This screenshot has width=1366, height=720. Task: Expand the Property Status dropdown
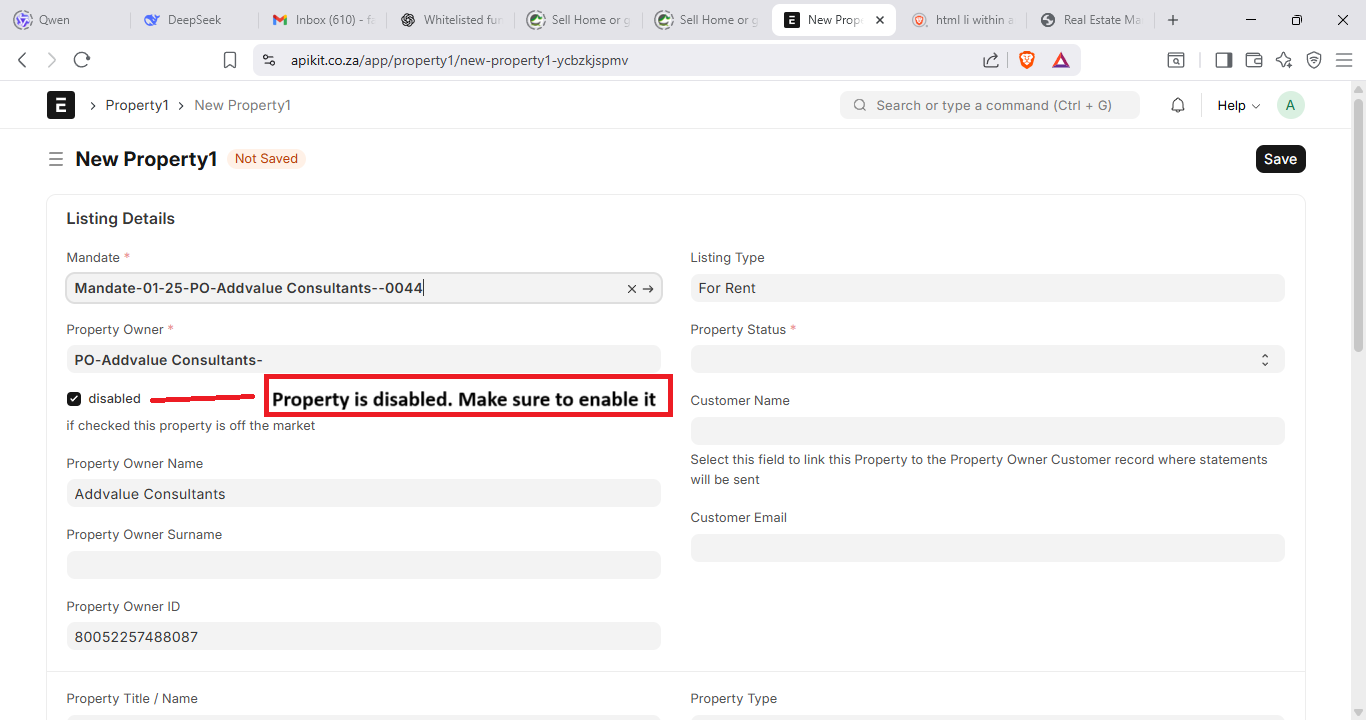[986, 359]
